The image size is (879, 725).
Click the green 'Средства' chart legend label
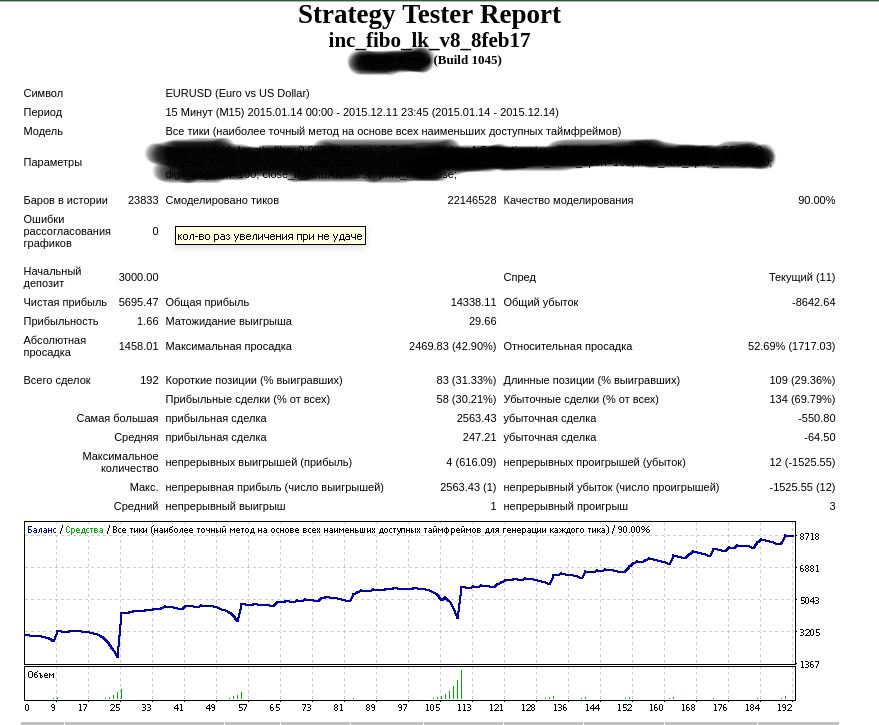click(x=84, y=529)
